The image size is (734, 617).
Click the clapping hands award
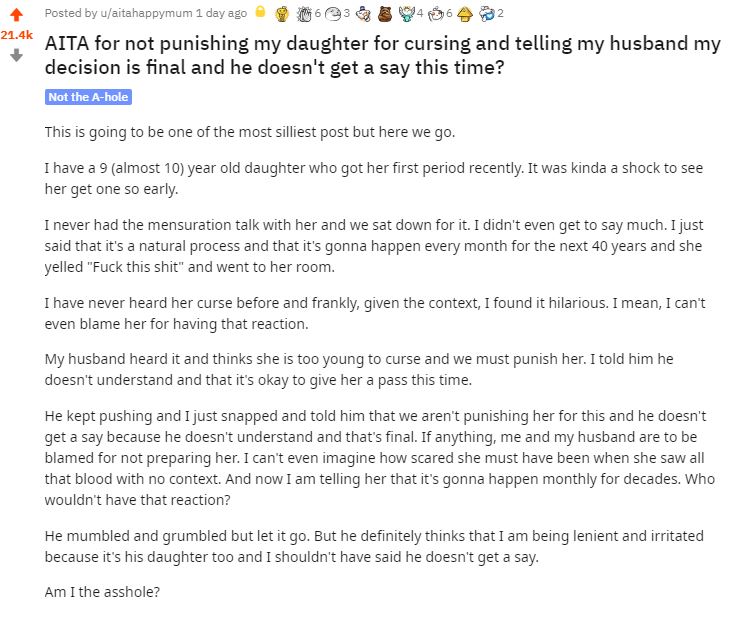304,14
